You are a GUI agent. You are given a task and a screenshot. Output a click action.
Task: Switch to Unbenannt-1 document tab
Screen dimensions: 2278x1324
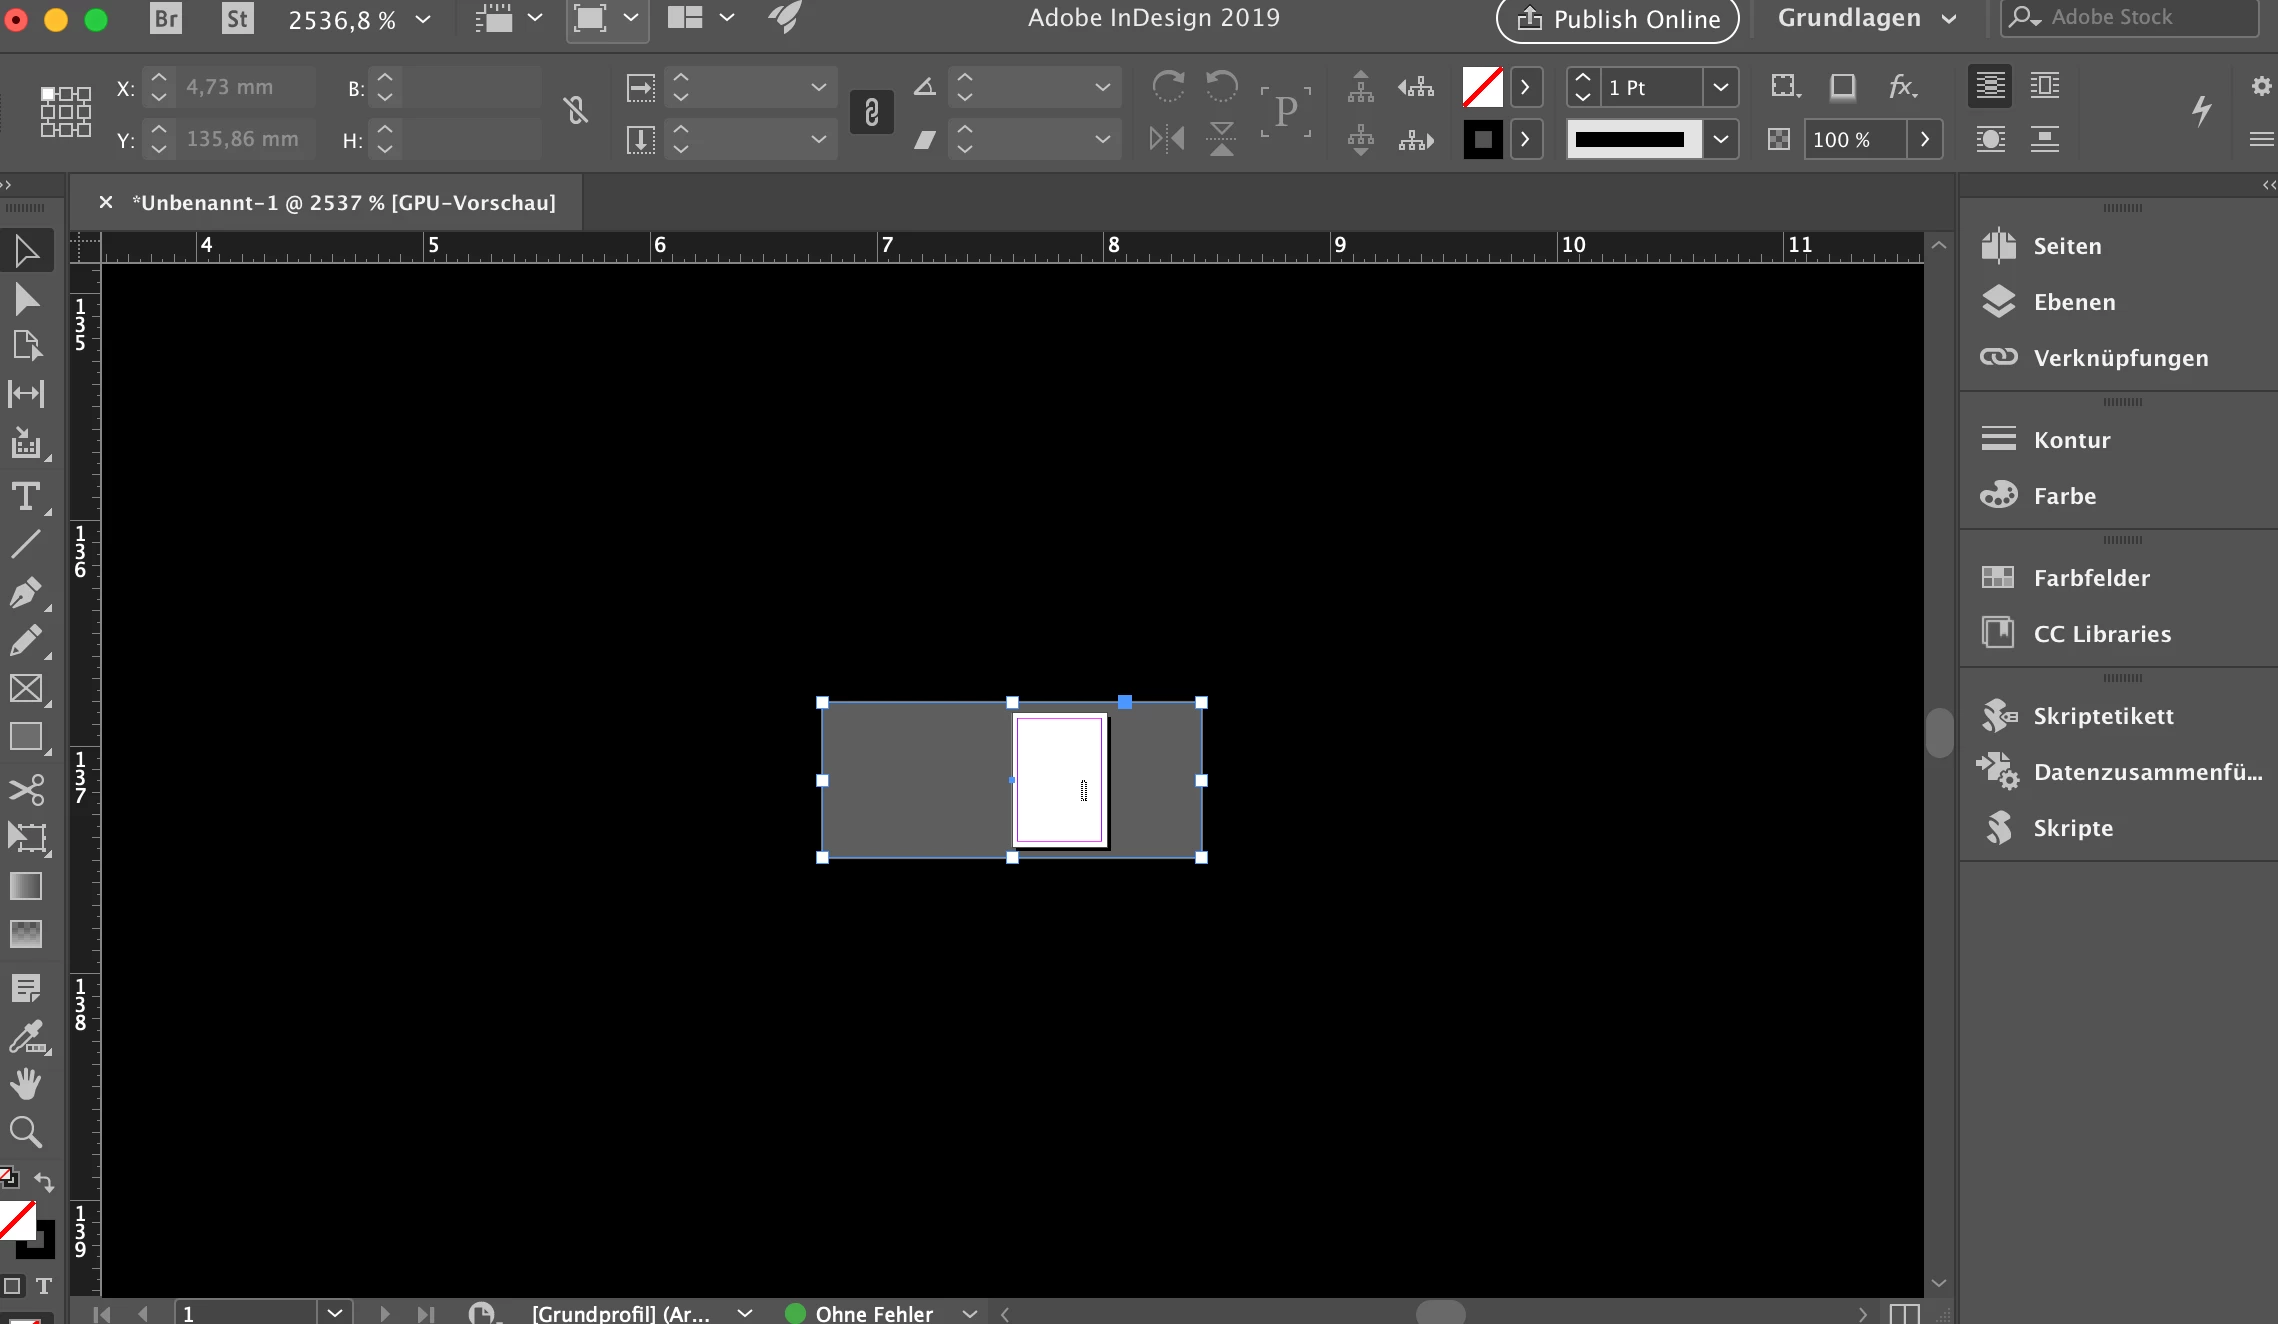coord(343,203)
